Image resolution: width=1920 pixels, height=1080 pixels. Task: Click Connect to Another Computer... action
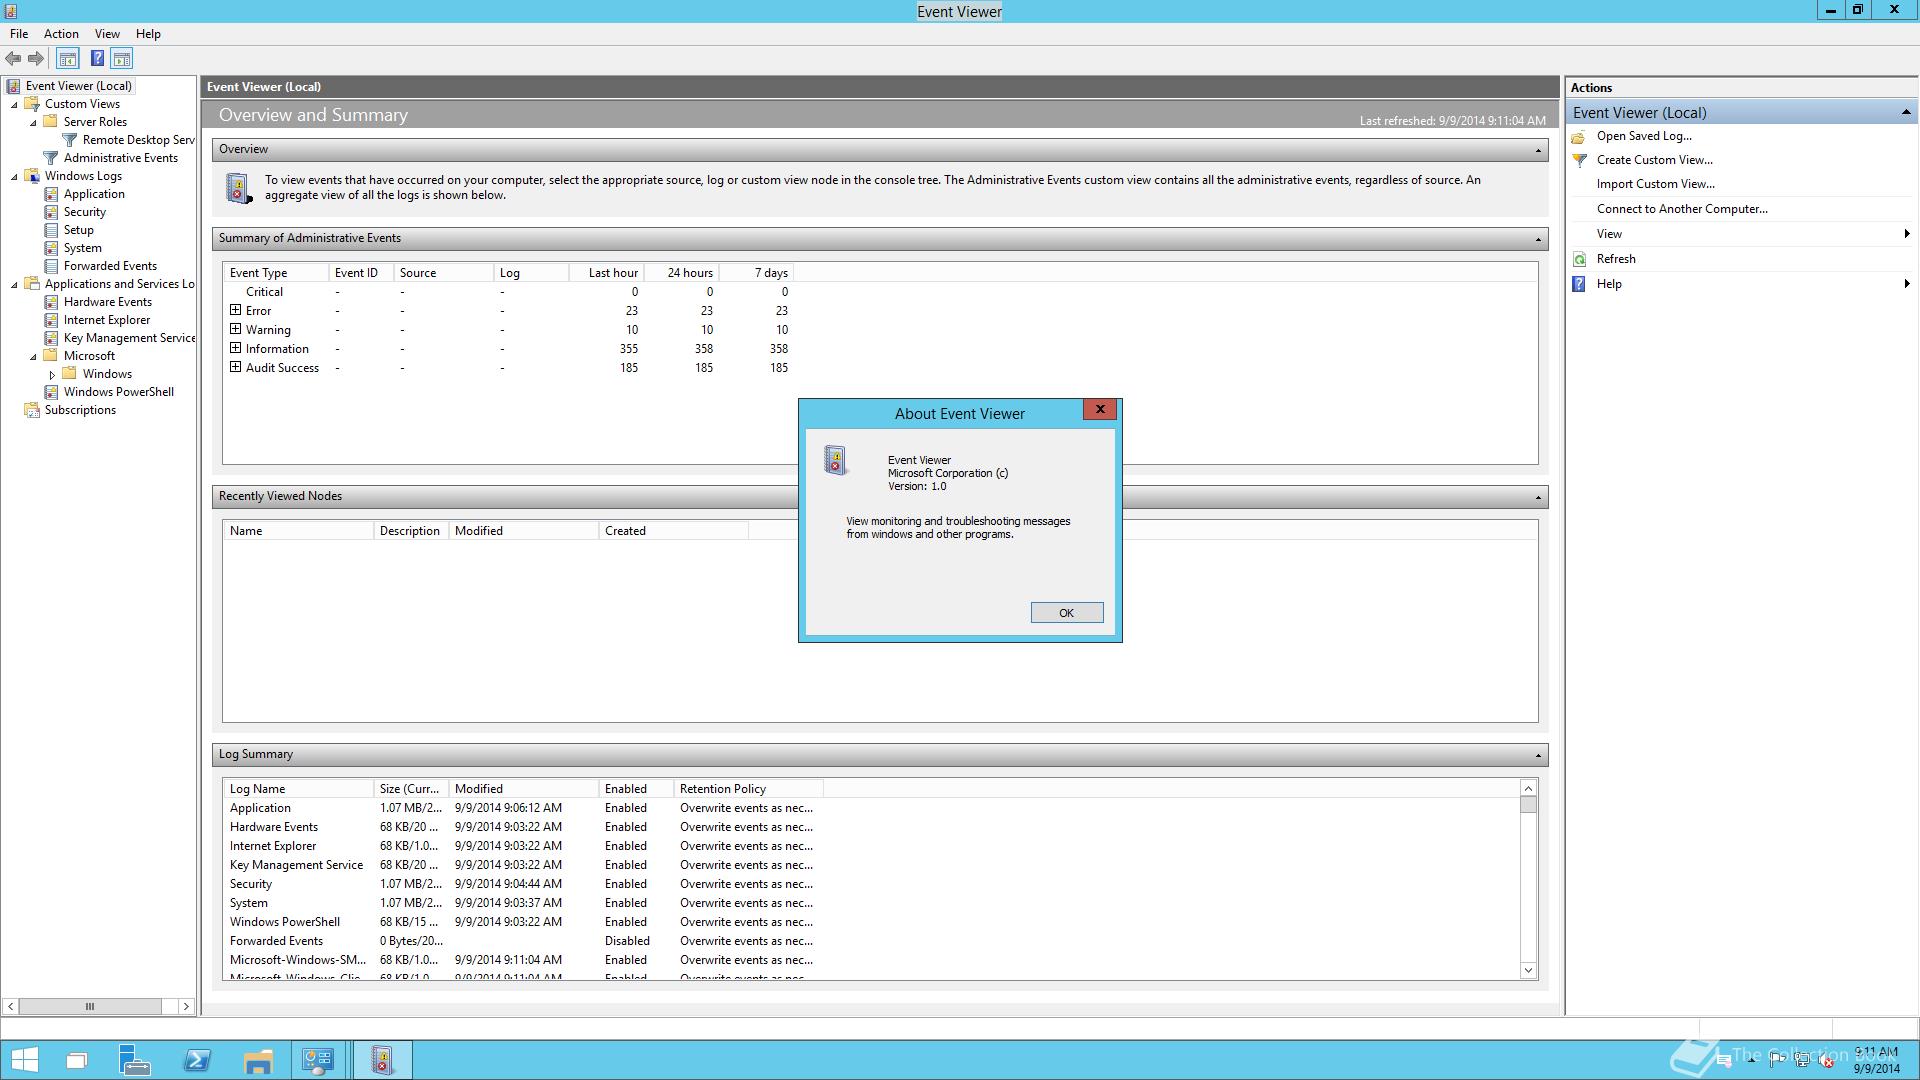[x=1682, y=209]
